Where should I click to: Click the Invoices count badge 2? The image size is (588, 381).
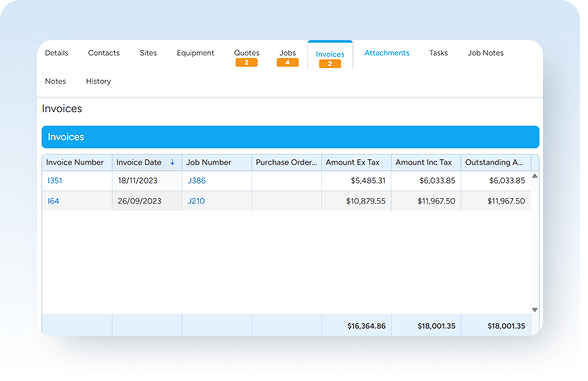coord(330,64)
